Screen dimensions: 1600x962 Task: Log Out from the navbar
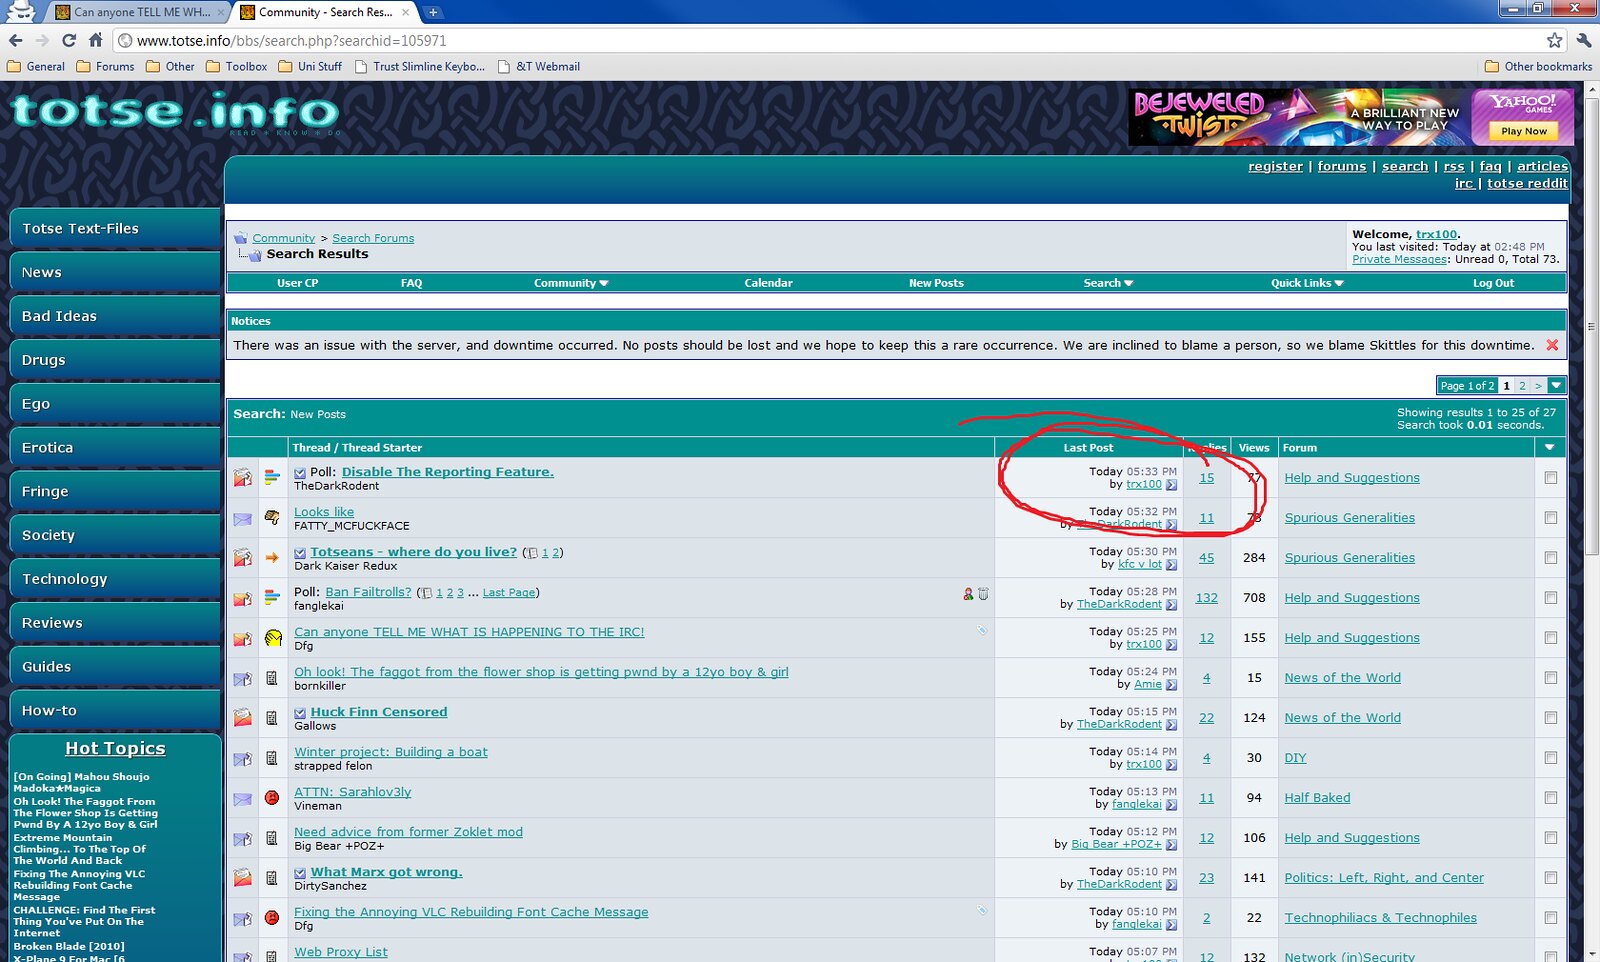[x=1493, y=283]
